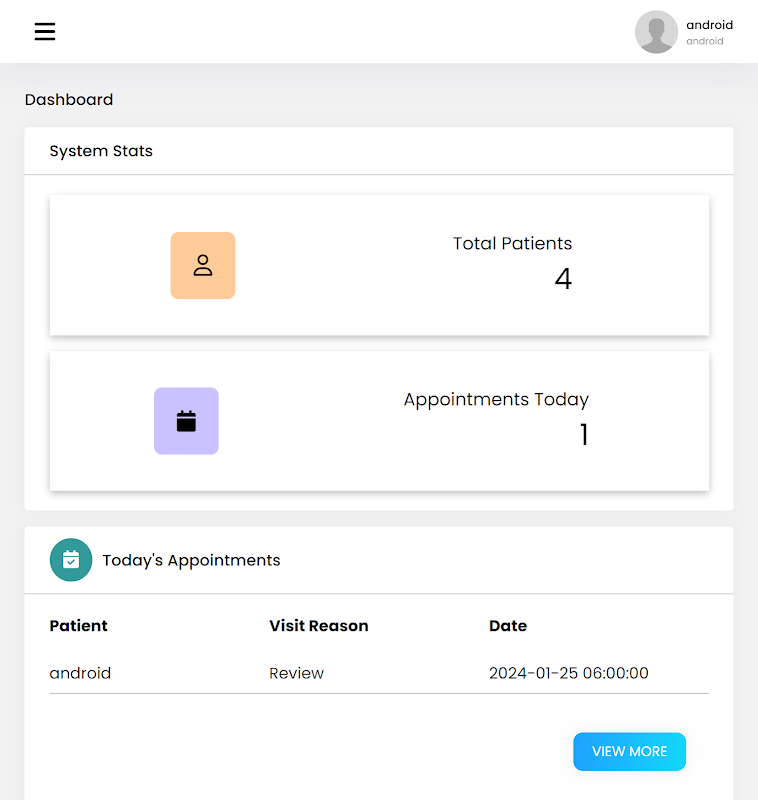Click the Total Patients label
758x800 pixels.
pos(512,243)
